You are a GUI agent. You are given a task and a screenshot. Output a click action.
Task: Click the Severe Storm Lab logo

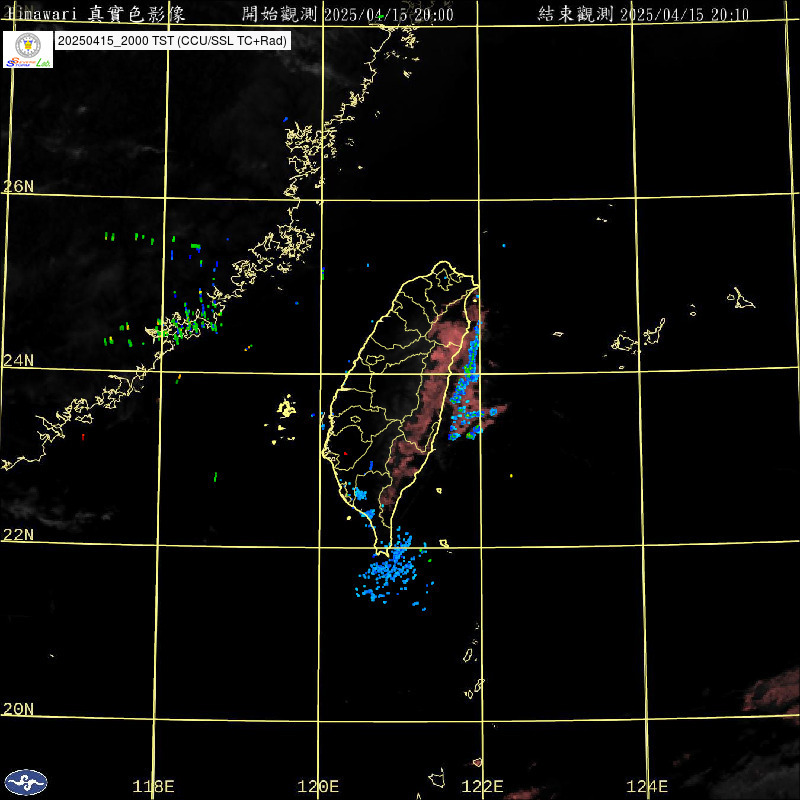28,50
